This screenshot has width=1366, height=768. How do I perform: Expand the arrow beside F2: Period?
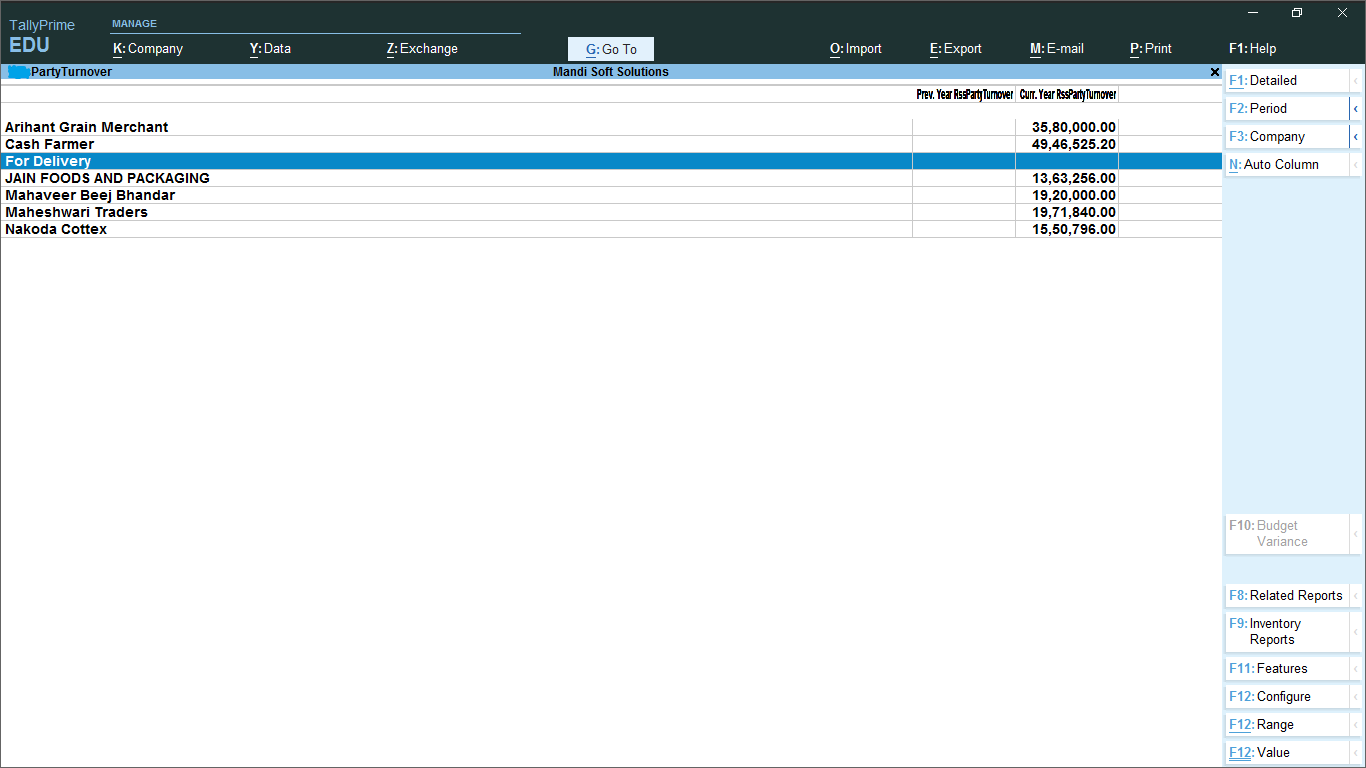[x=1355, y=109]
